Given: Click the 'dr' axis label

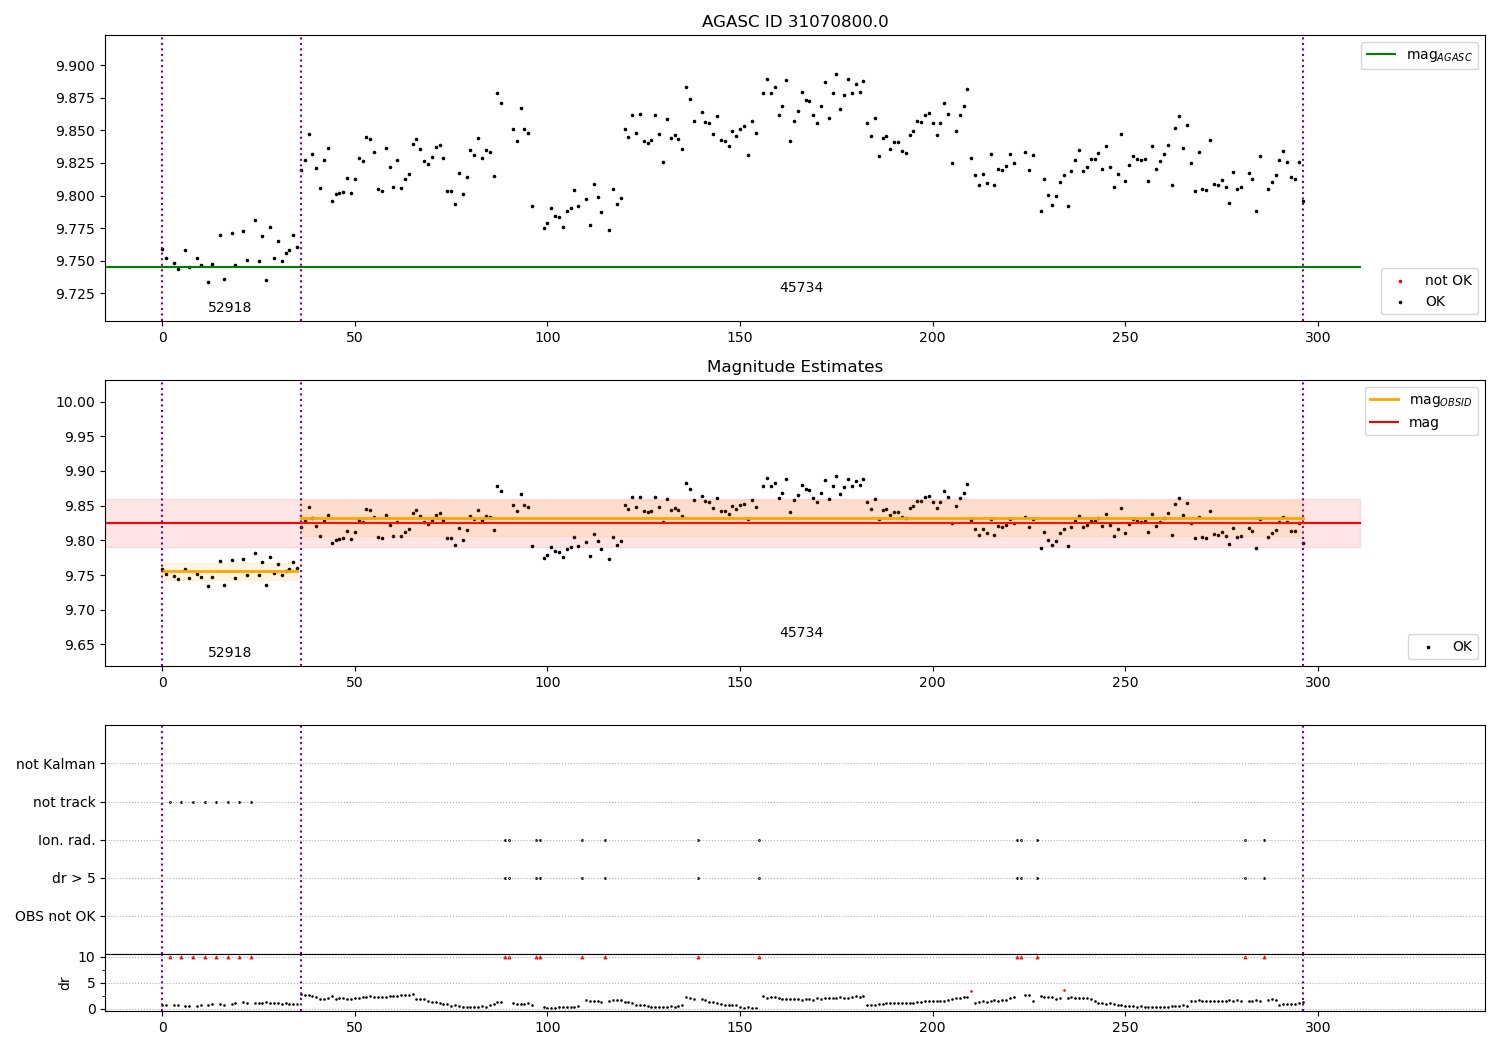Looking at the screenshot, I should coord(65,983).
